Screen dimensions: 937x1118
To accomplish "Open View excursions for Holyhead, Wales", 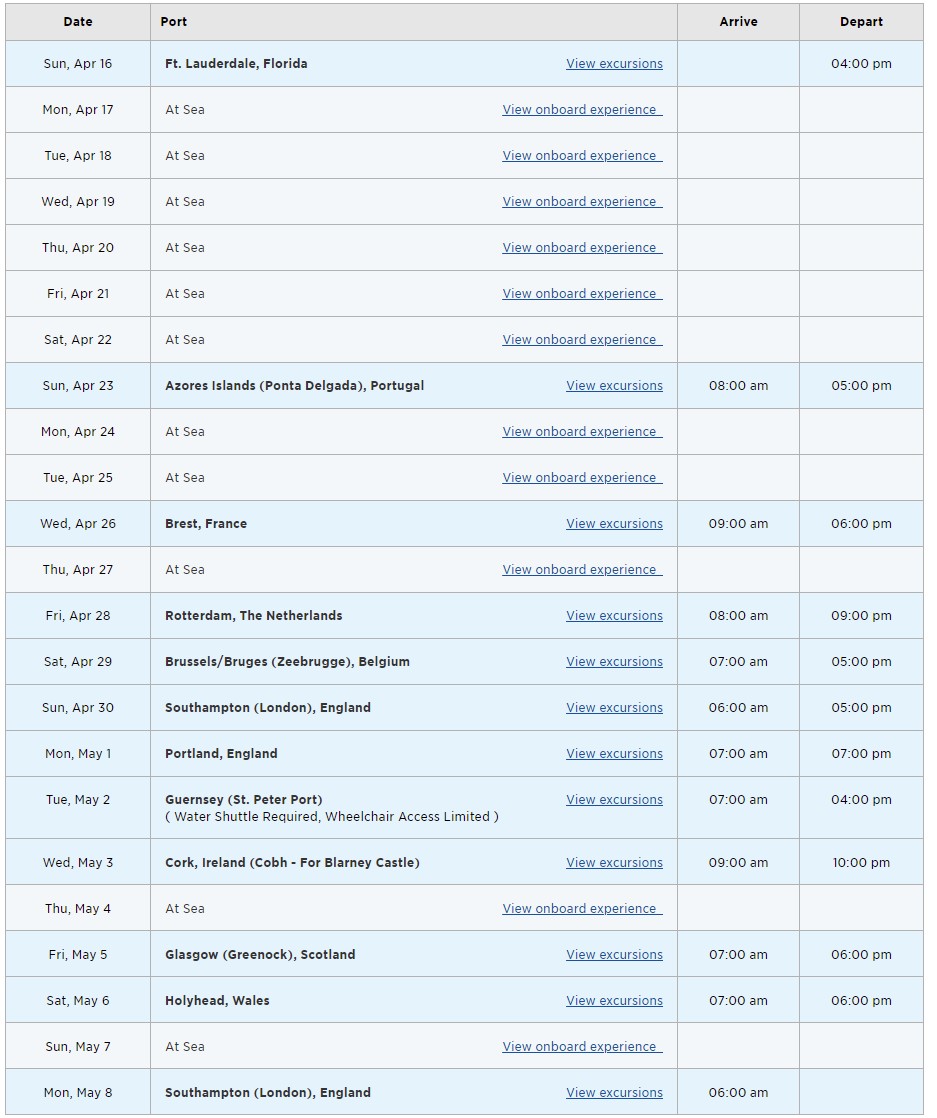I will 614,1000.
